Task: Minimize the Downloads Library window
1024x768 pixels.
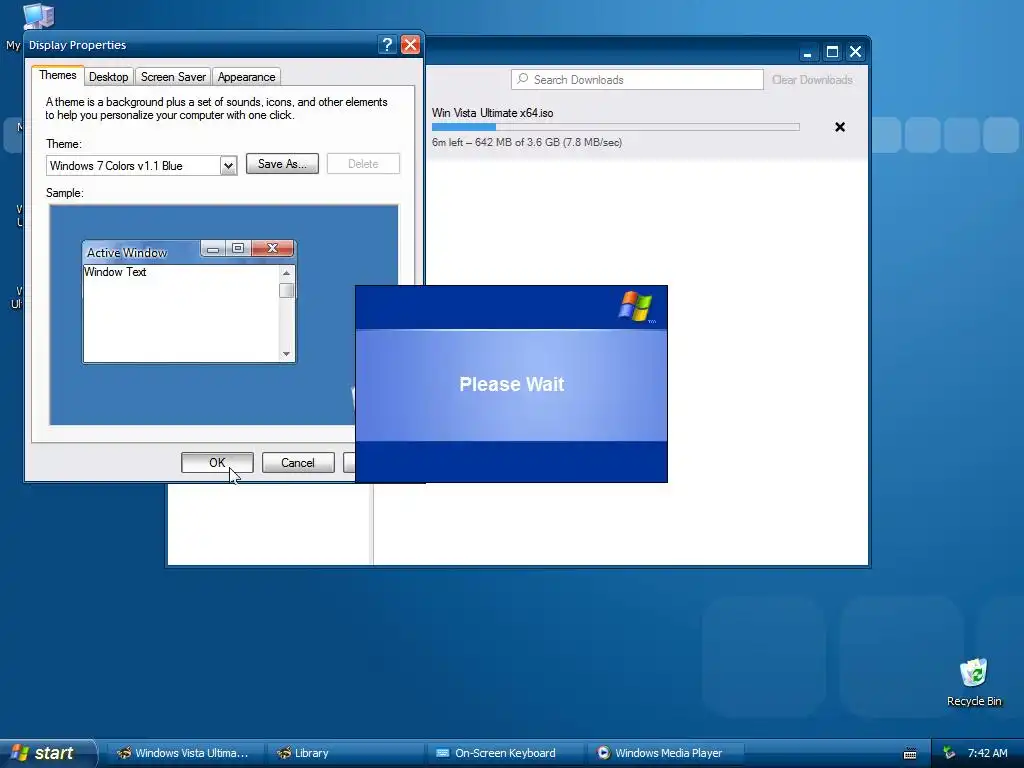Action: click(807, 52)
